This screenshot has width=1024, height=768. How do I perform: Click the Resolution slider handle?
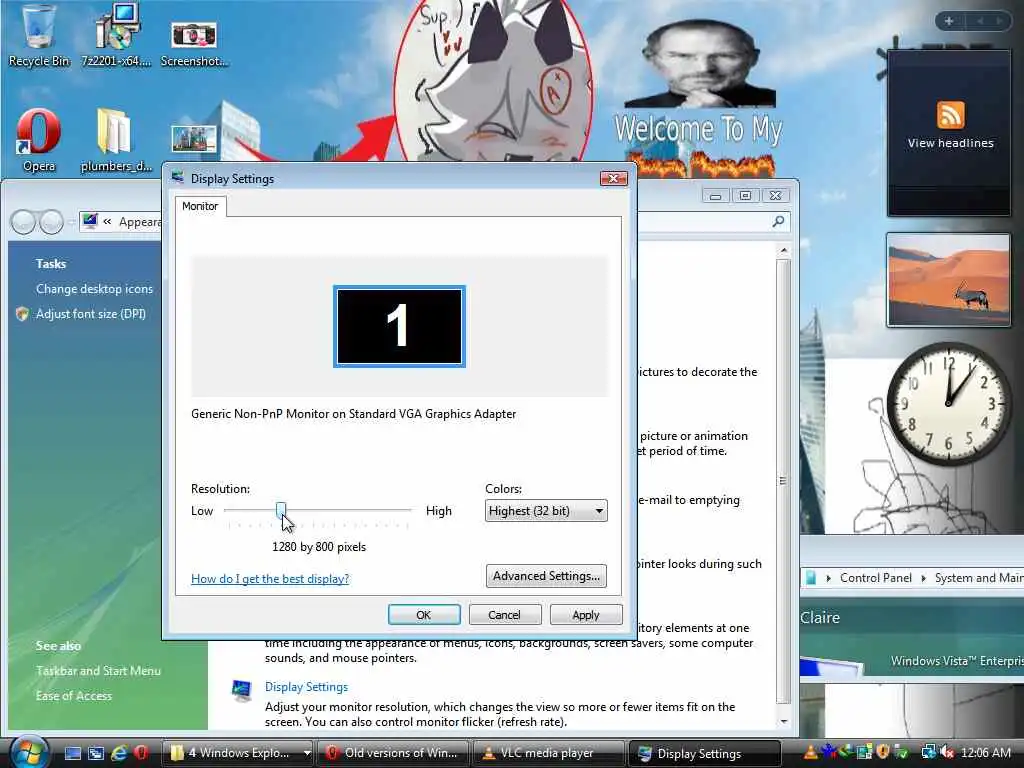click(281, 510)
